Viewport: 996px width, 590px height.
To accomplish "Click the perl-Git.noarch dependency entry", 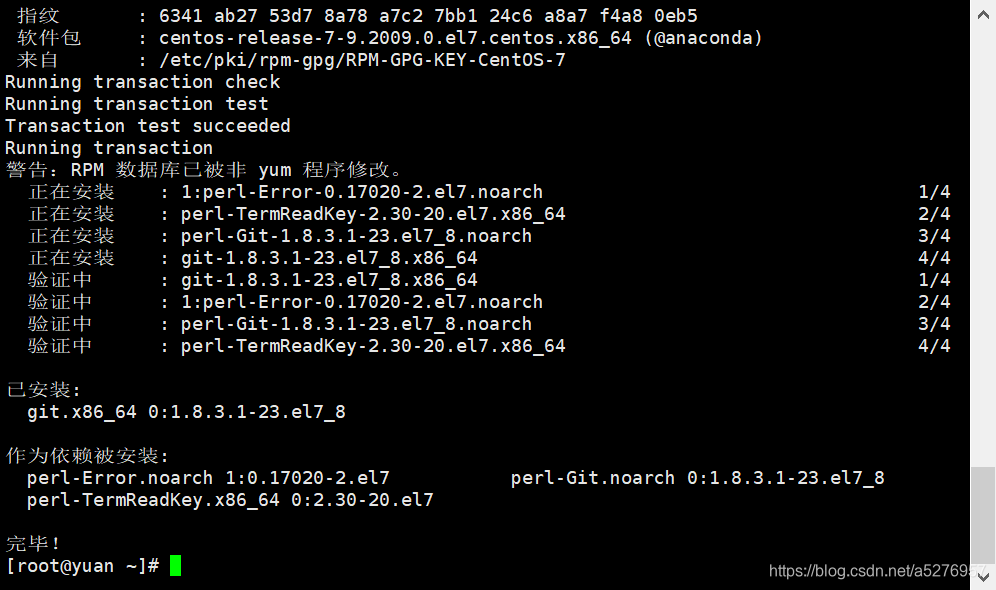I will pos(697,478).
